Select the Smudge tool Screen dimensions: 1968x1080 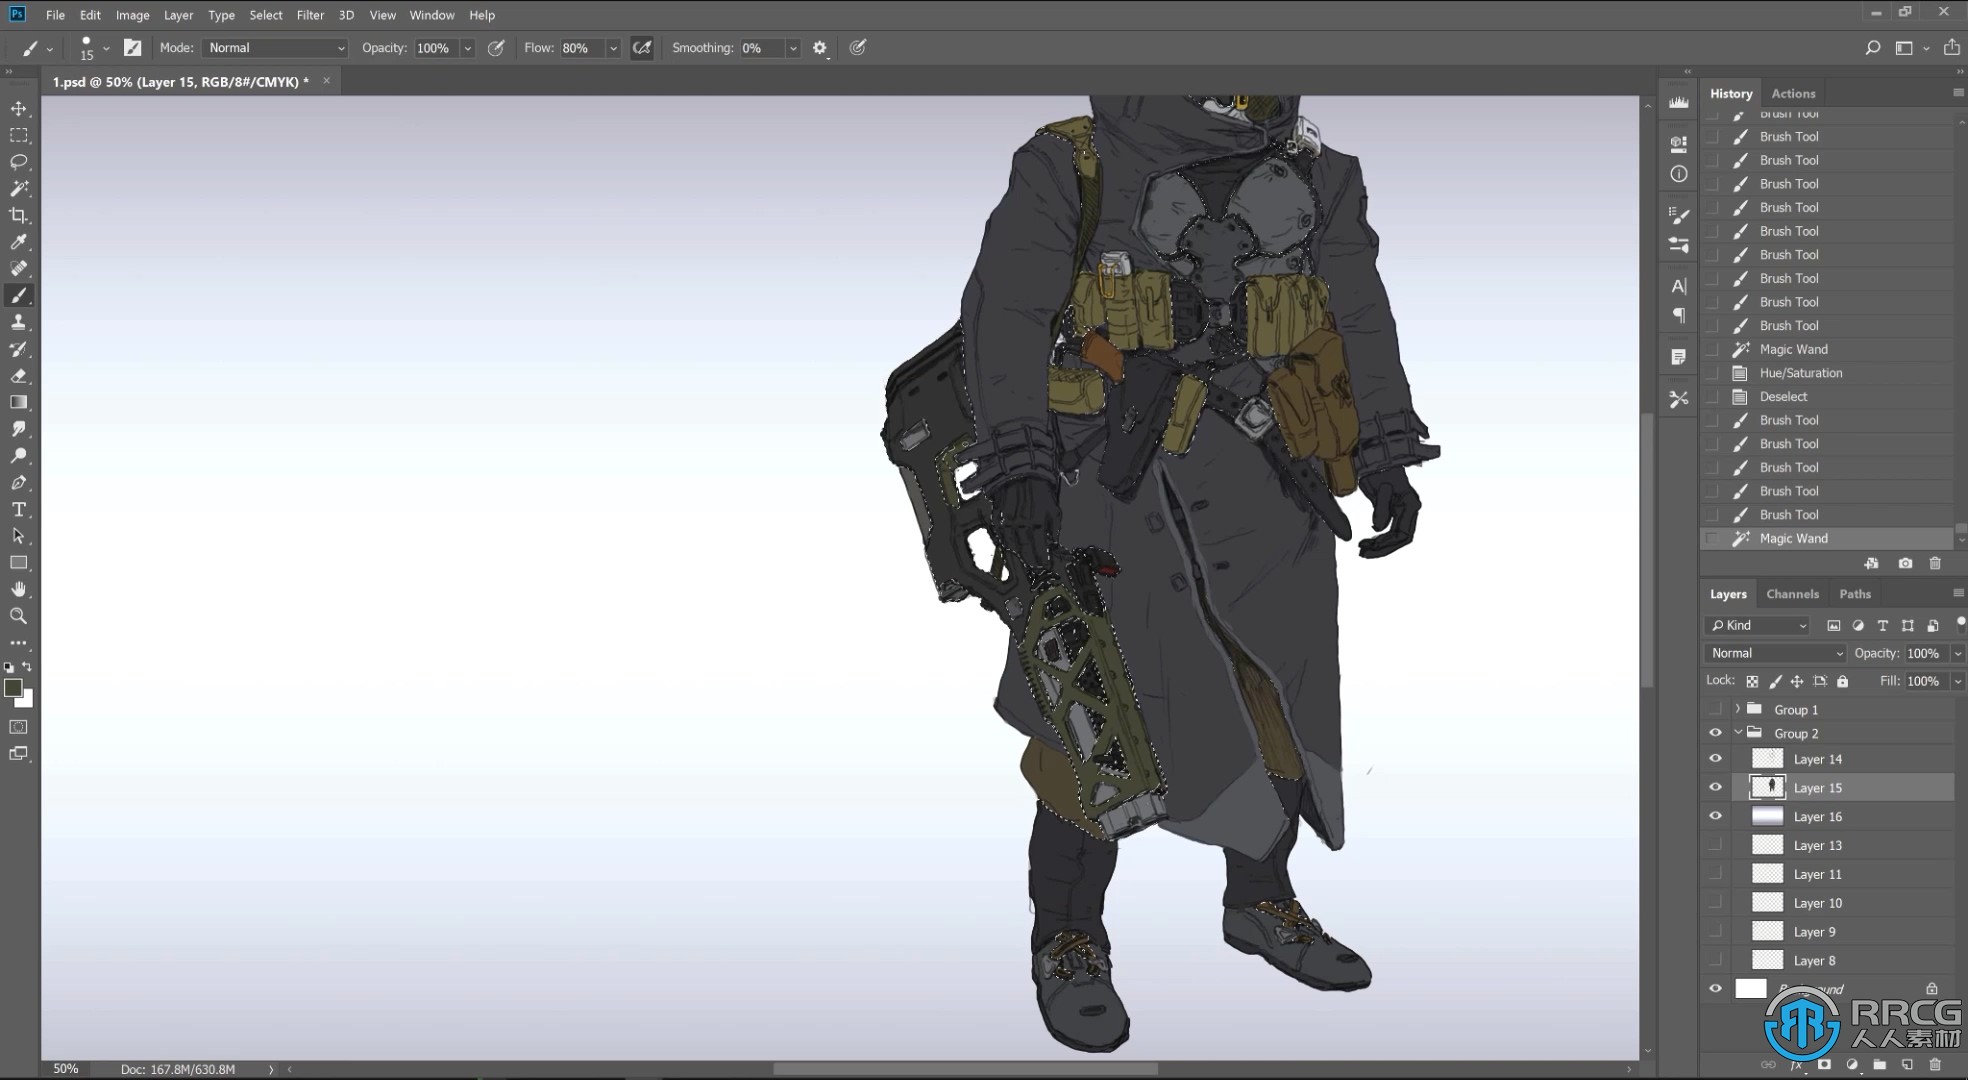coord(19,429)
